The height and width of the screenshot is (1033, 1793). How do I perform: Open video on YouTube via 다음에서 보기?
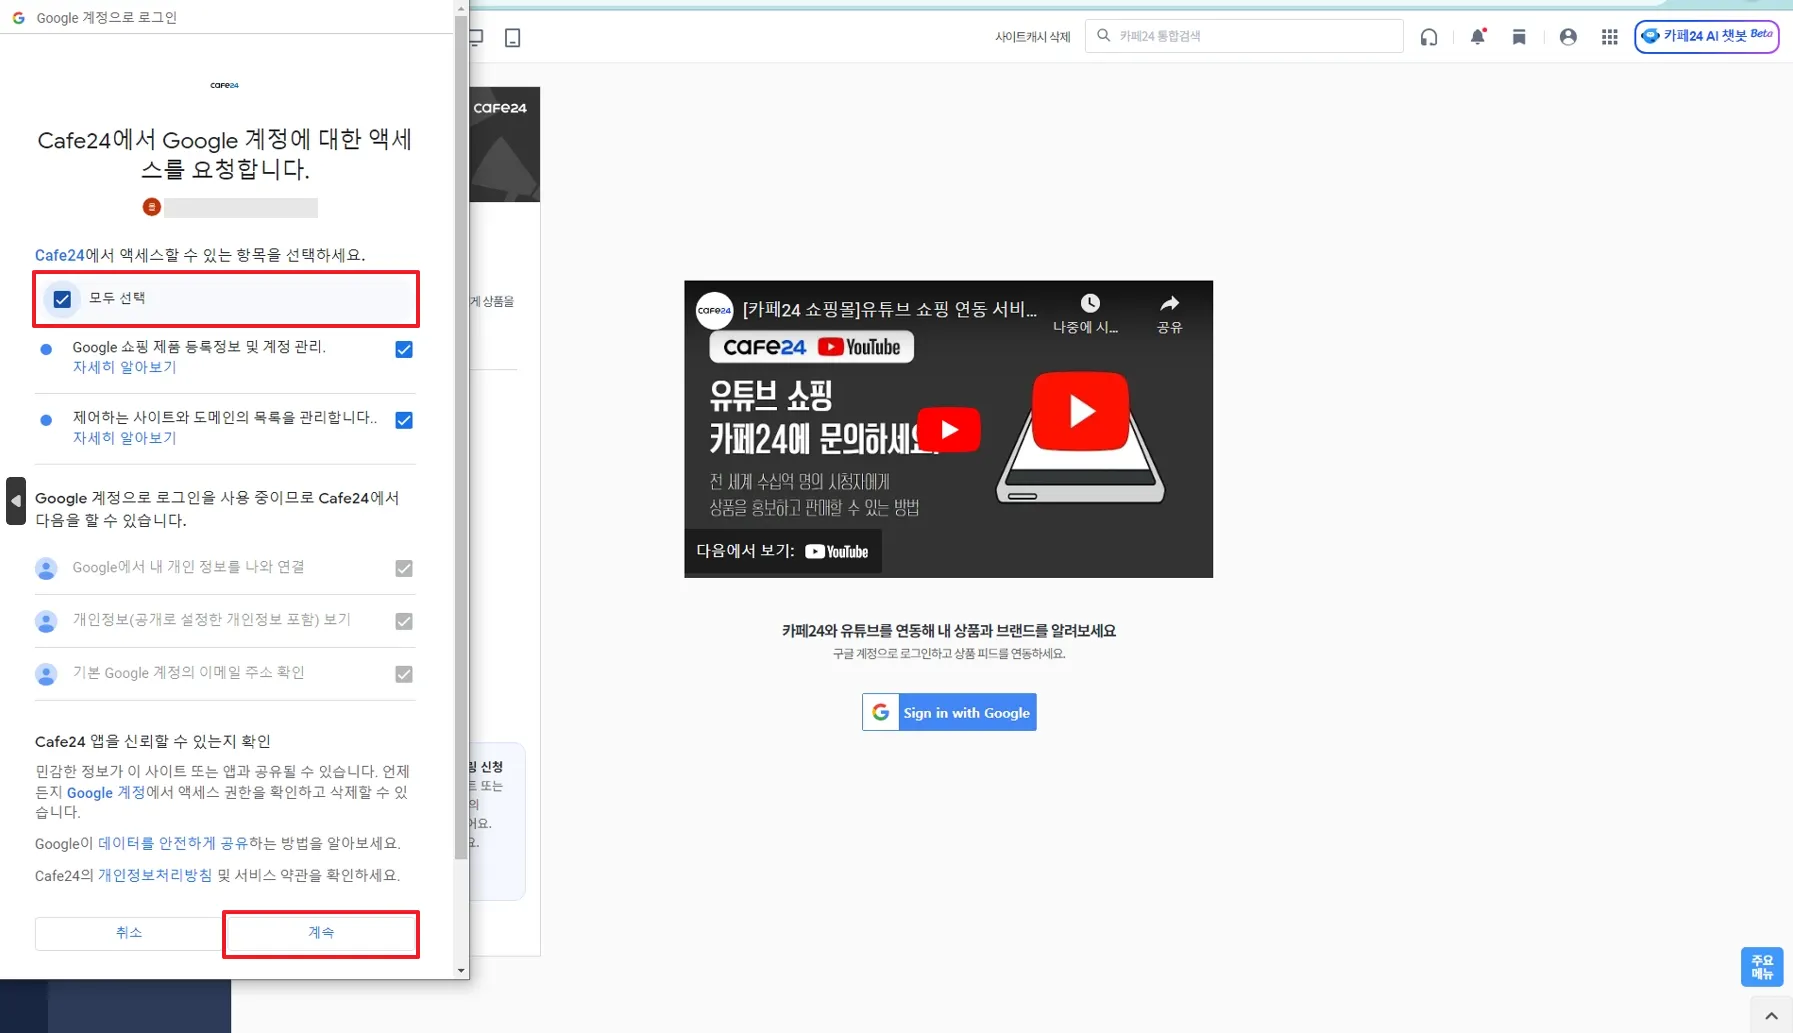click(783, 551)
